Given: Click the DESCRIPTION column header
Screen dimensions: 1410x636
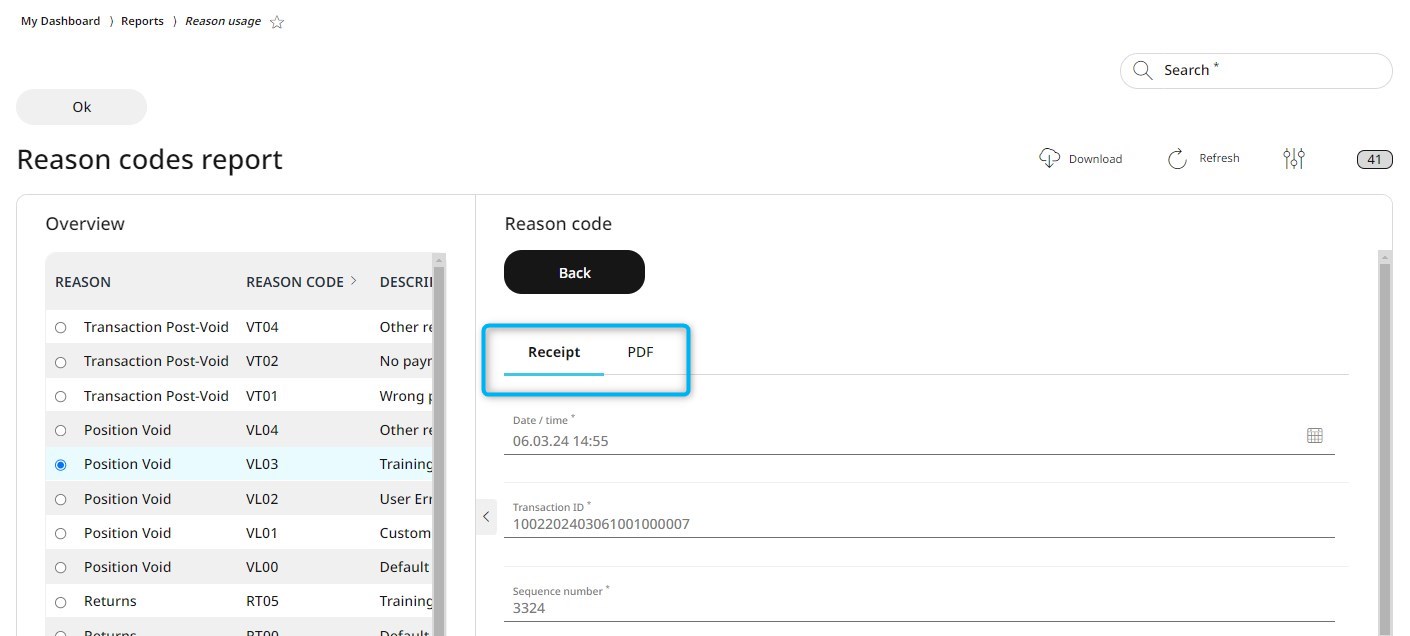Looking at the screenshot, I should pos(406,282).
